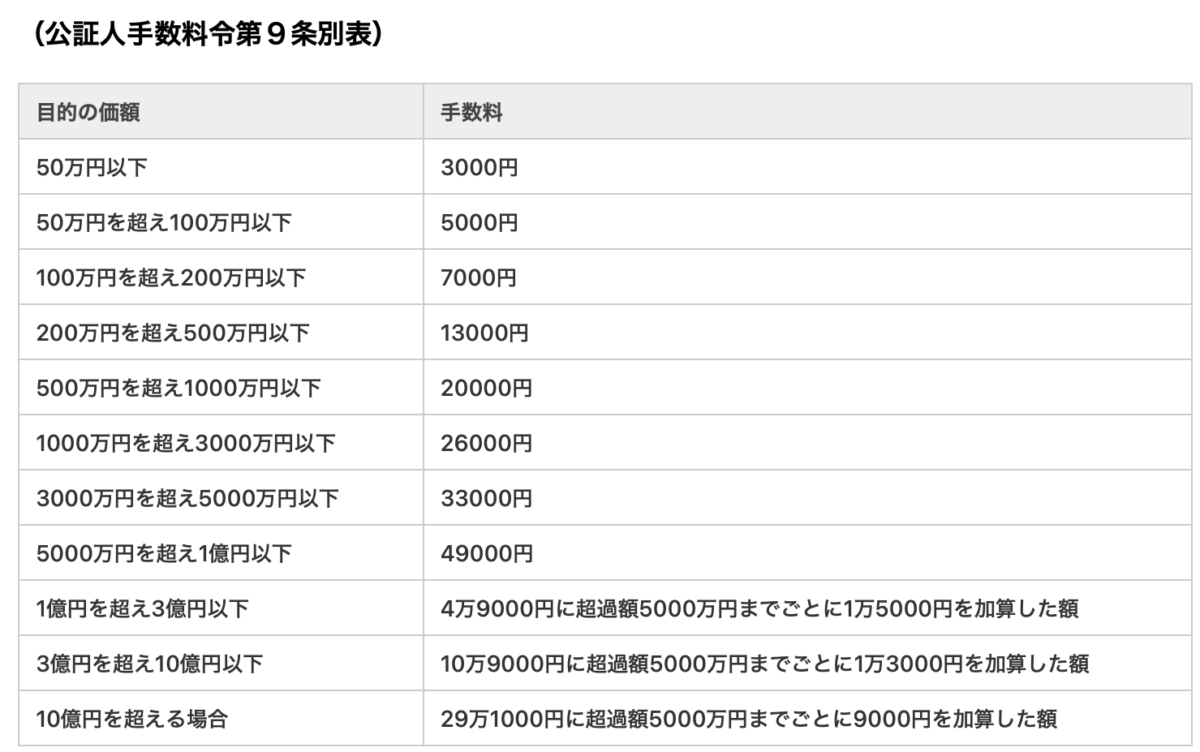The image size is (1200, 752).
Task: Click the 手数料 column header
Action: (x=471, y=112)
